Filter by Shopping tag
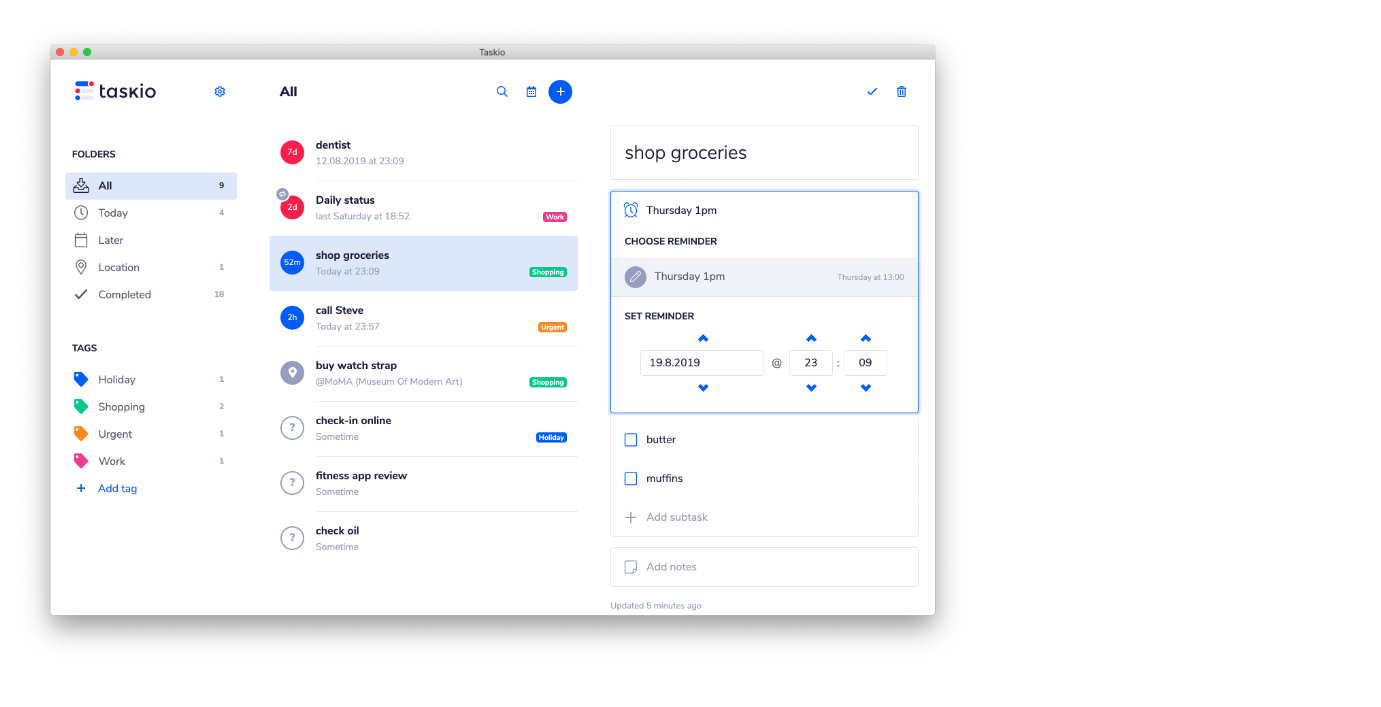The height and width of the screenshot is (707, 1381). pos(151,407)
